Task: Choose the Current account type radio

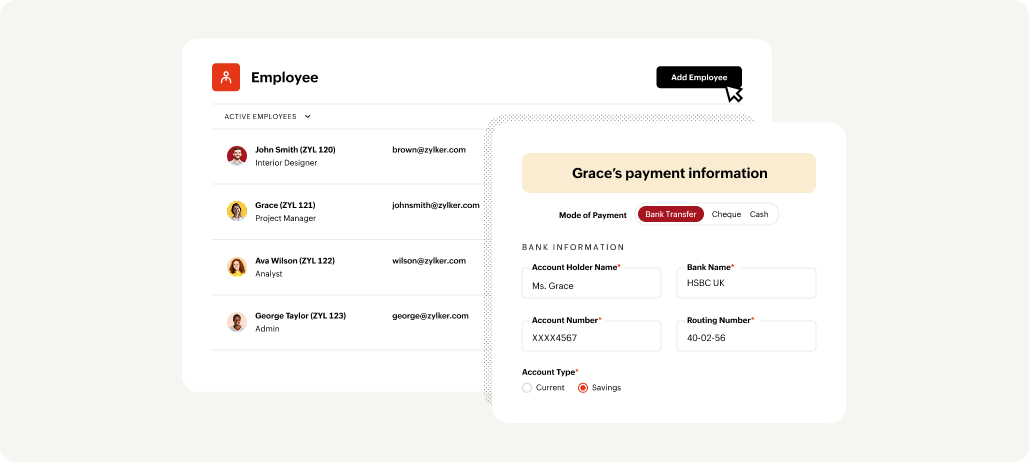Action: click(527, 388)
